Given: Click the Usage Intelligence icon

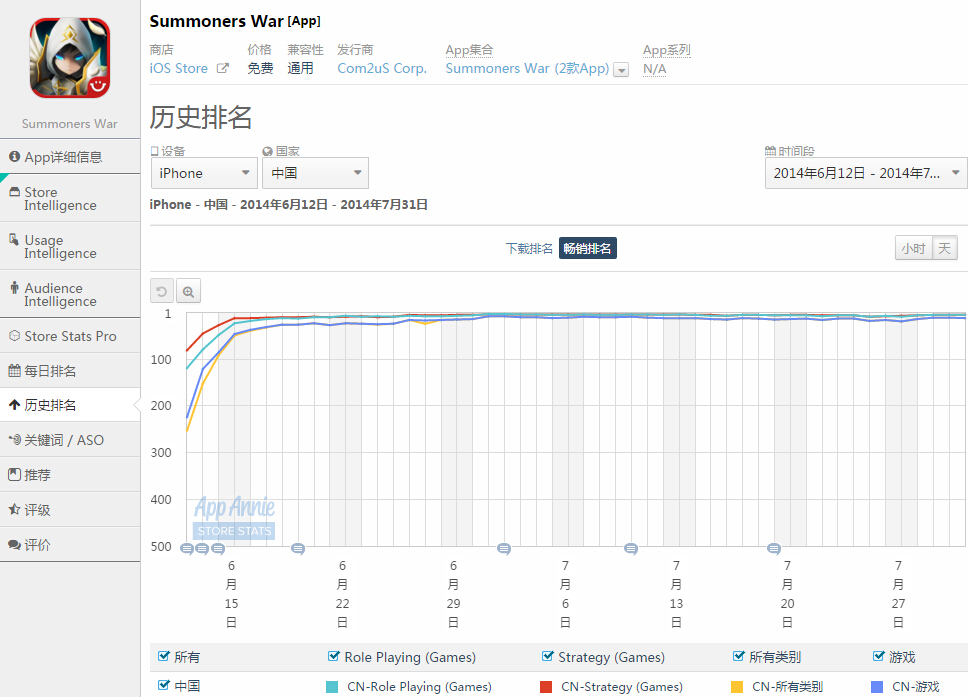Looking at the screenshot, I should pos(14,240).
